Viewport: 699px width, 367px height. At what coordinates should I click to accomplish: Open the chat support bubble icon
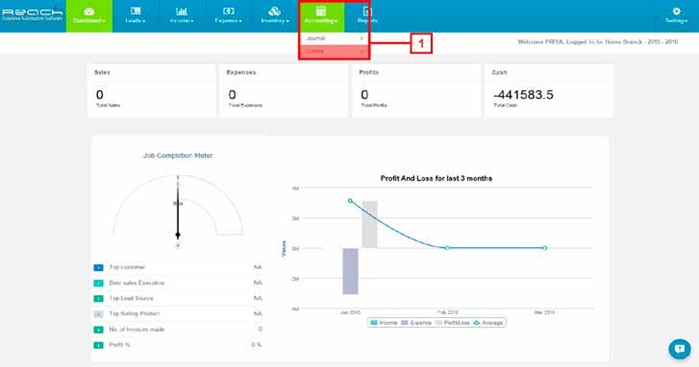[679, 349]
